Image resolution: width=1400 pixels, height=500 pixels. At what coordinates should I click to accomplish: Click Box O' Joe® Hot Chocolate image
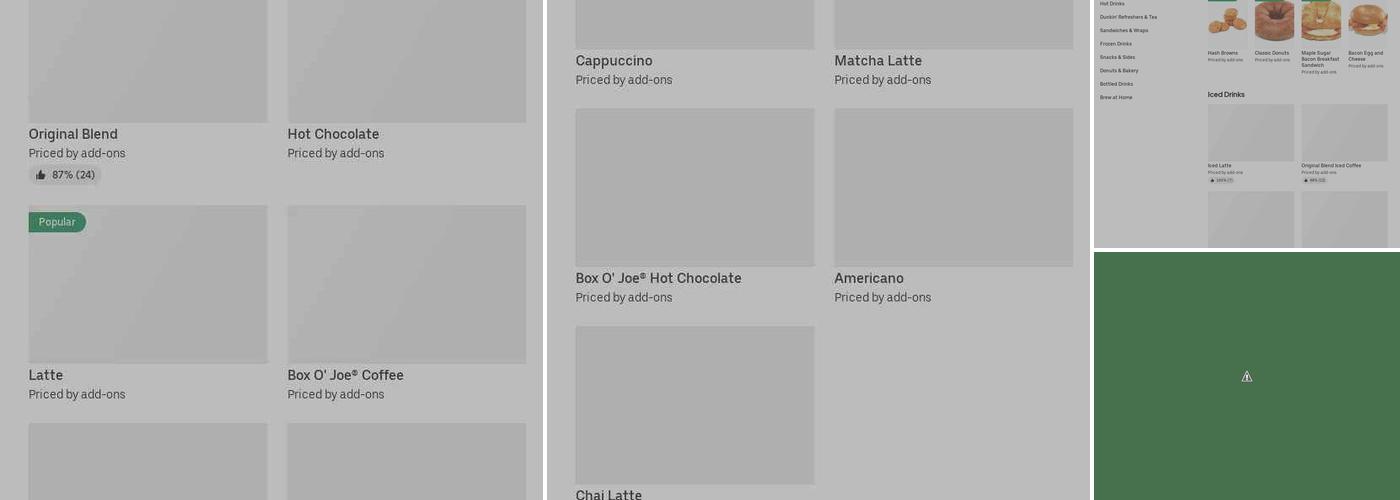tap(694, 187)
